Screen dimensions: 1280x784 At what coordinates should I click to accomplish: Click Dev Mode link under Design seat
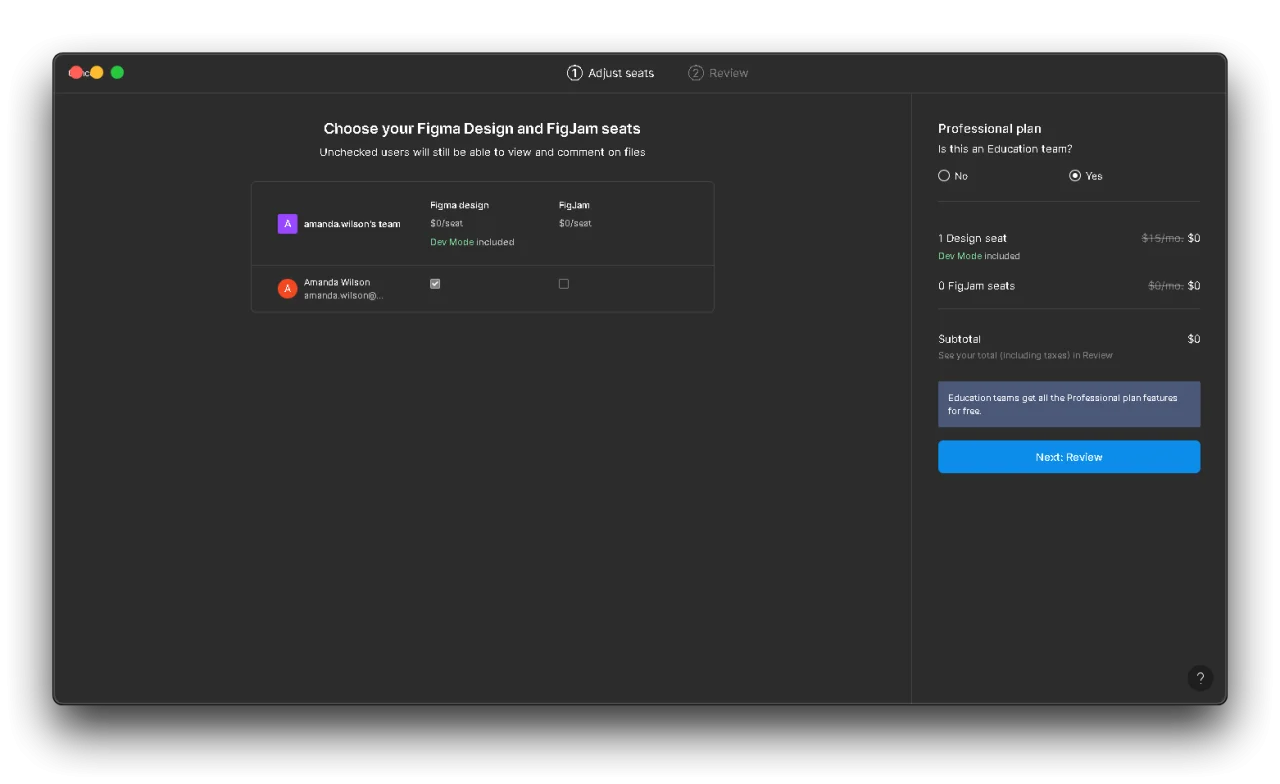coord(960,256)
